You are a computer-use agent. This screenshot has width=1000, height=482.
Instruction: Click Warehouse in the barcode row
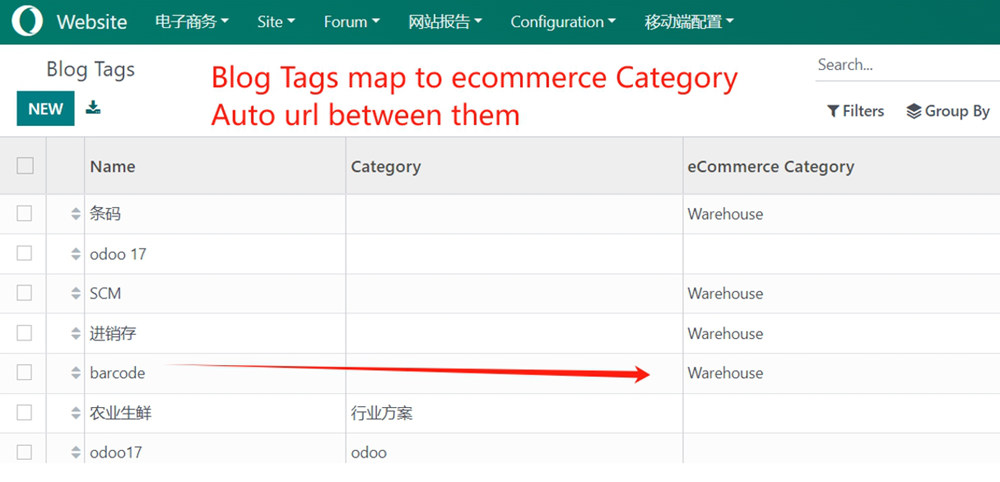point(725,373)
